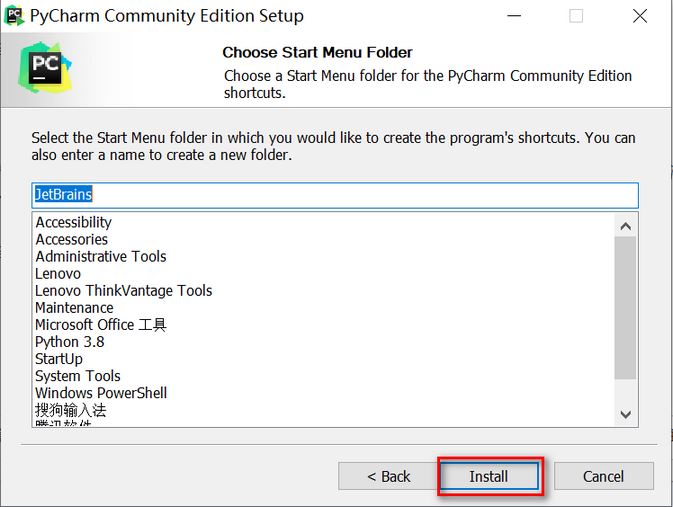The image size is (673, 507).
Task: Select Accessibility in the folder list
Action: point(74,222)
